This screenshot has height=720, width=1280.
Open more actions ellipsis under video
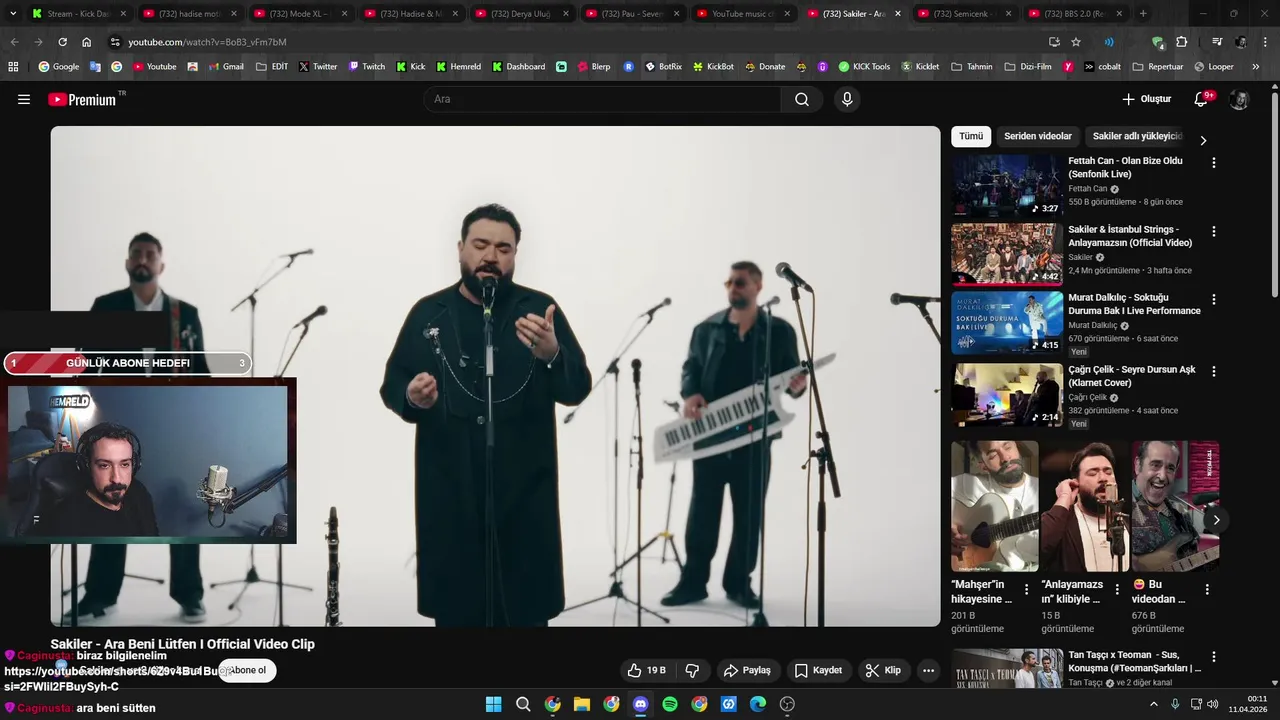click(x=928, y=670)
